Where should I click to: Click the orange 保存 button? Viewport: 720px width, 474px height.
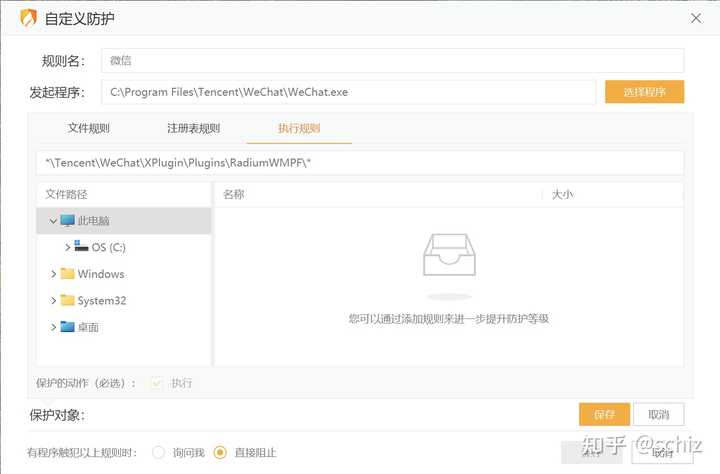[604, 414]
